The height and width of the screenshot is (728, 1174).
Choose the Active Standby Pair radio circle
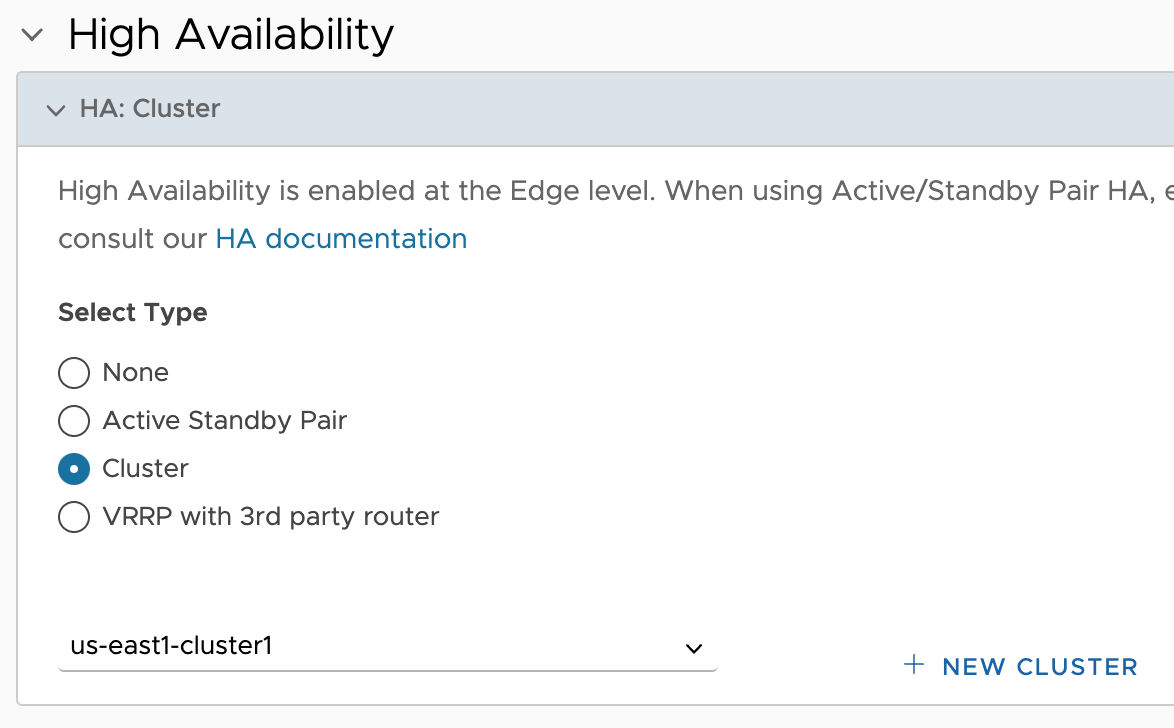[x=74, y=420]
